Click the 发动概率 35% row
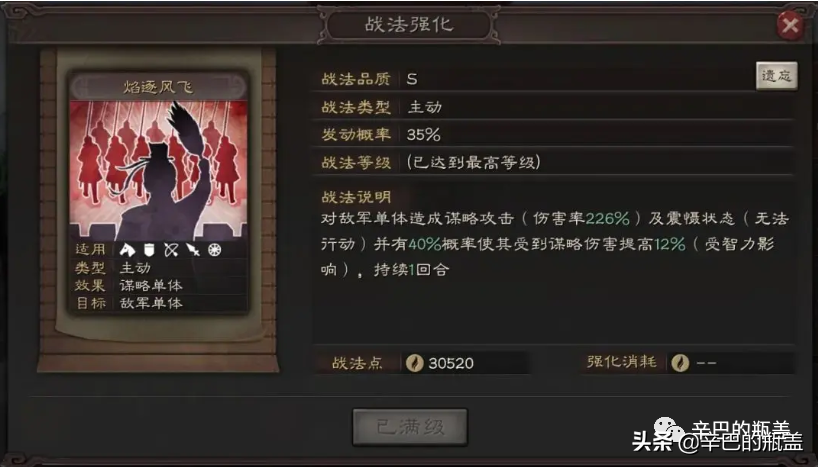The height and width of the screenshot is (467, 818). click(x=554, y=135)
